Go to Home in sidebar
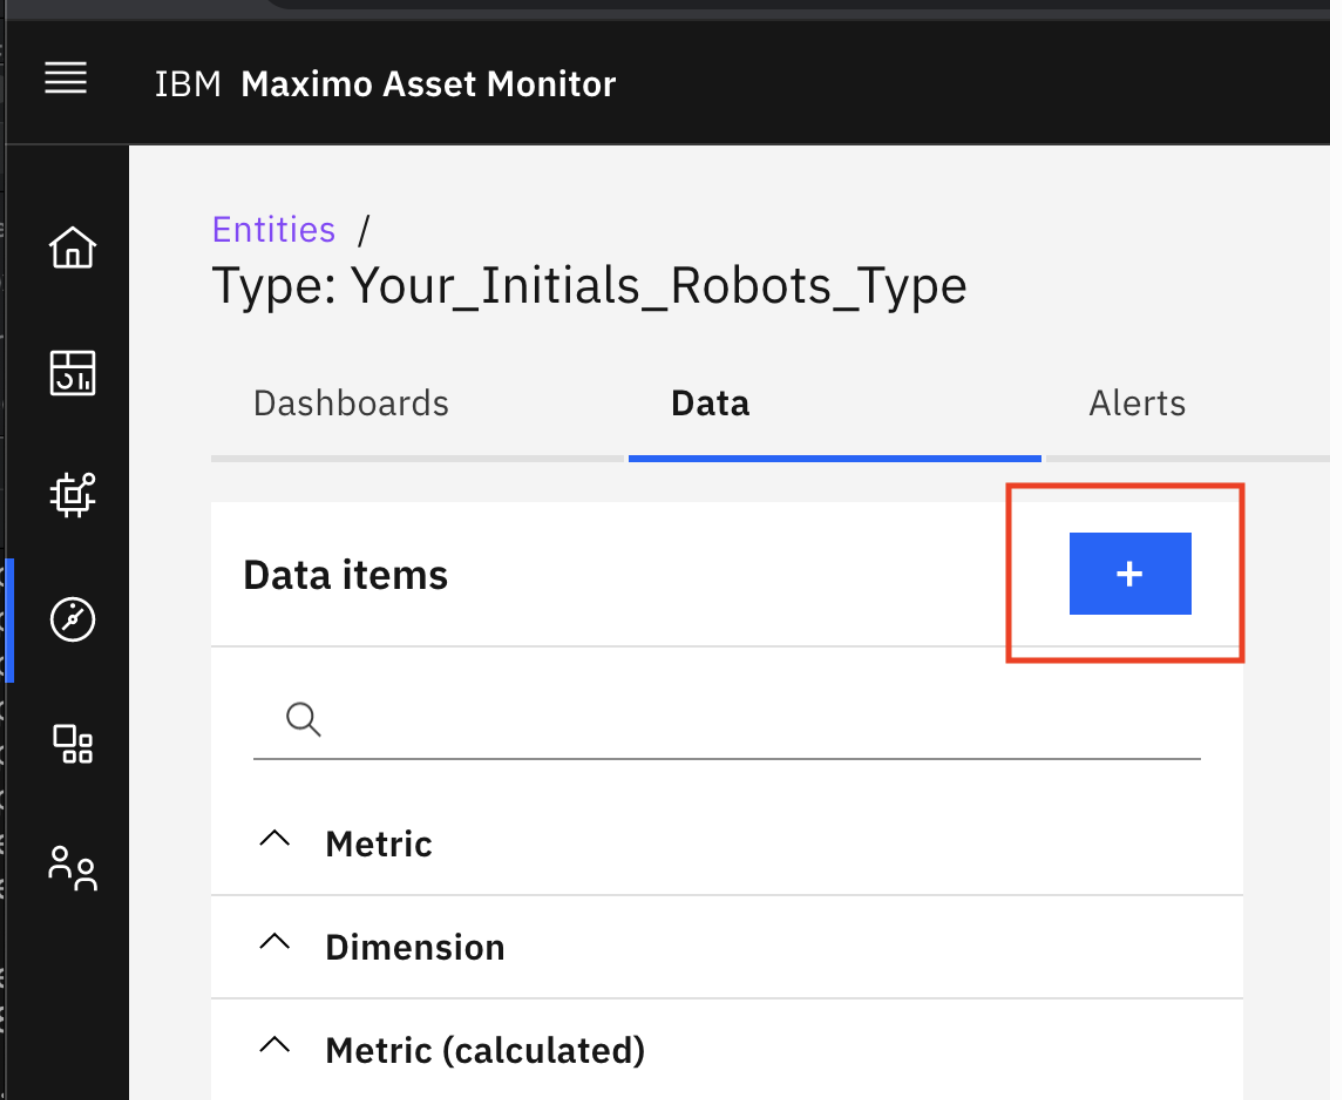Image resolution: width=1342 pixels, height=1100 pixels. coord(73,247)
